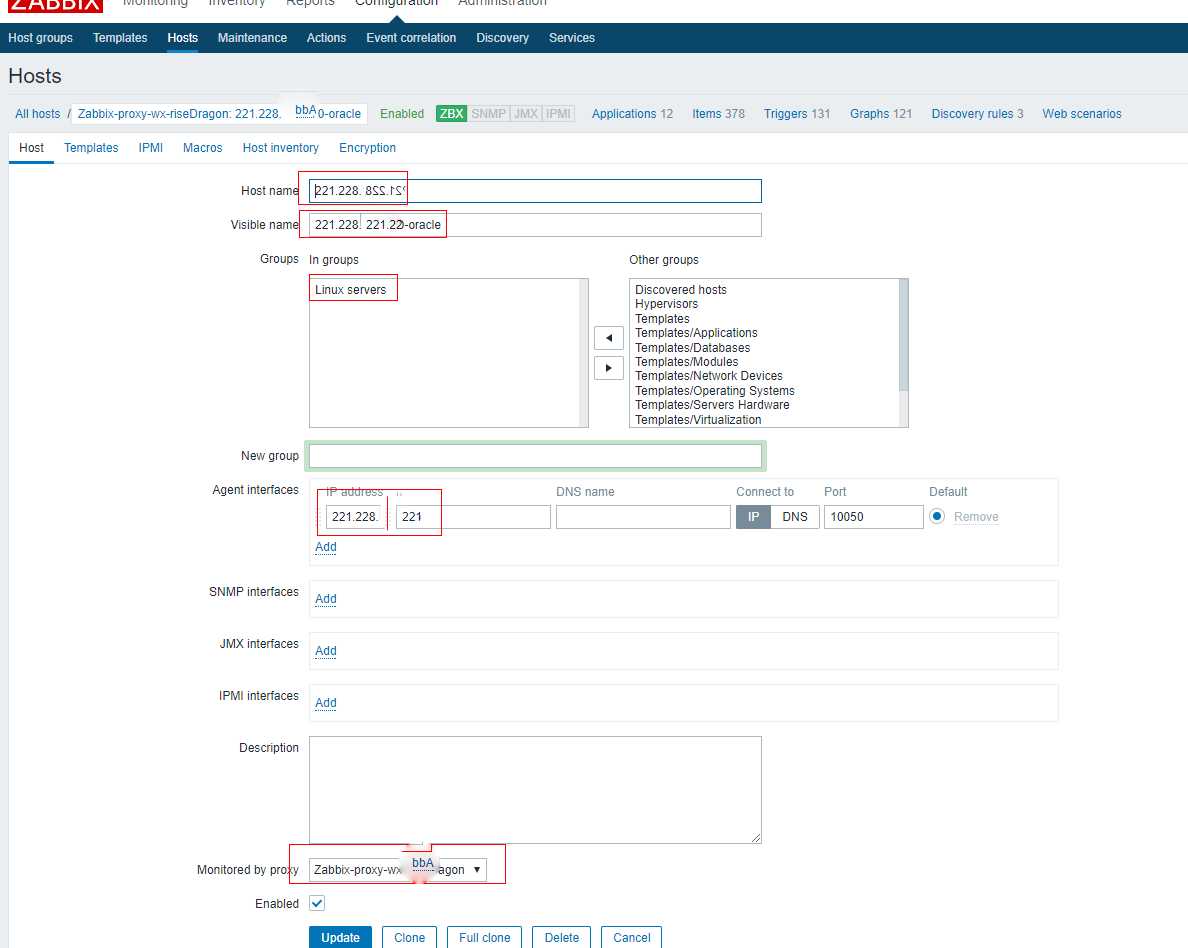Switch to the Host inventory tab
1188x948 pixels.
[280, 148]
